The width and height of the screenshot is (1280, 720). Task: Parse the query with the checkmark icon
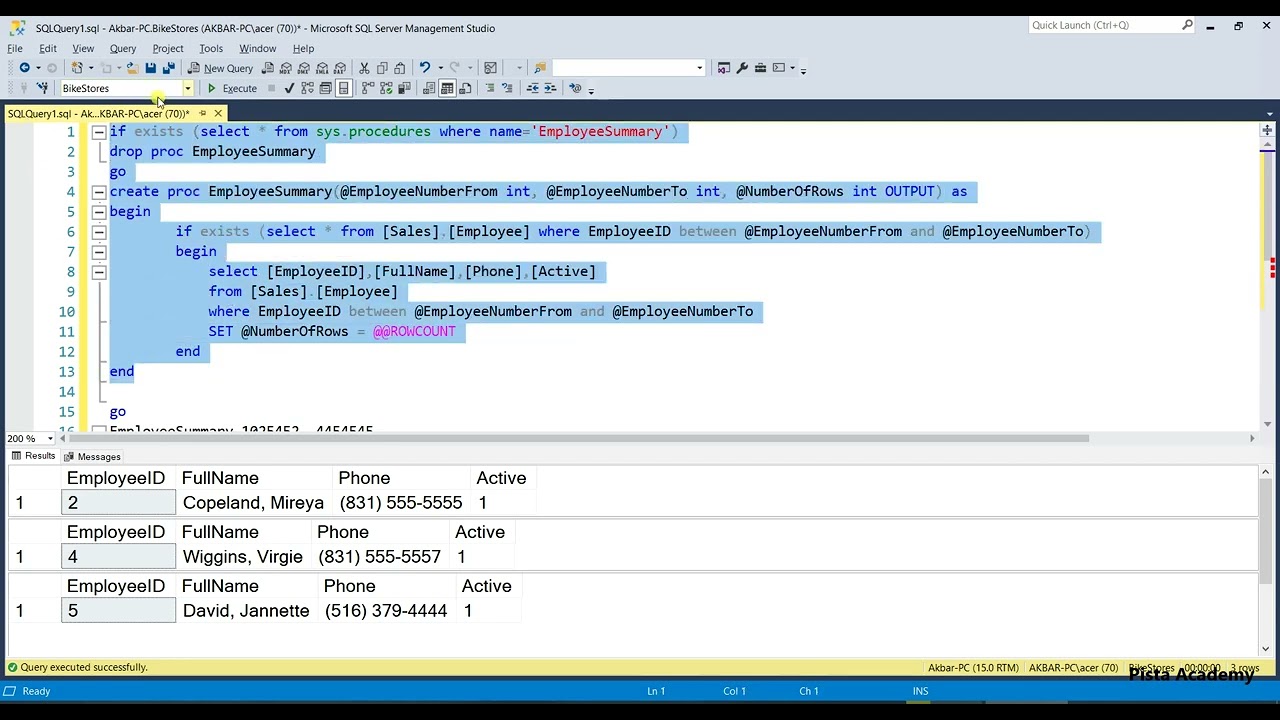(x=289, y=88)
